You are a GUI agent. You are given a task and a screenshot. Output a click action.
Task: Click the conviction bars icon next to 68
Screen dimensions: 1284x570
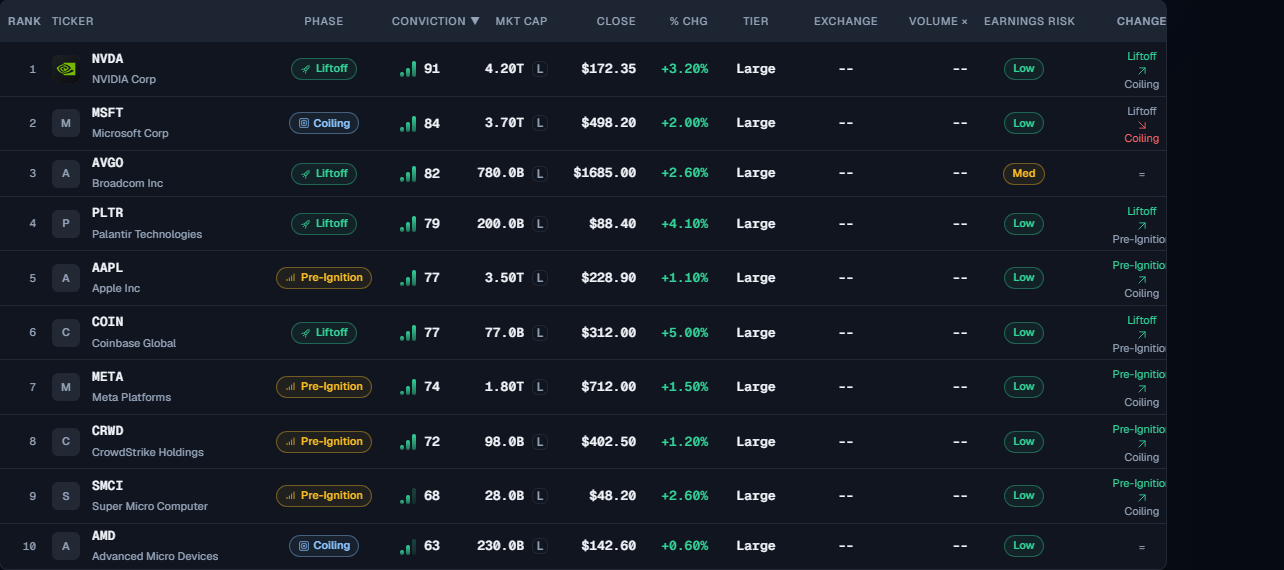click(x=408, y=496)
